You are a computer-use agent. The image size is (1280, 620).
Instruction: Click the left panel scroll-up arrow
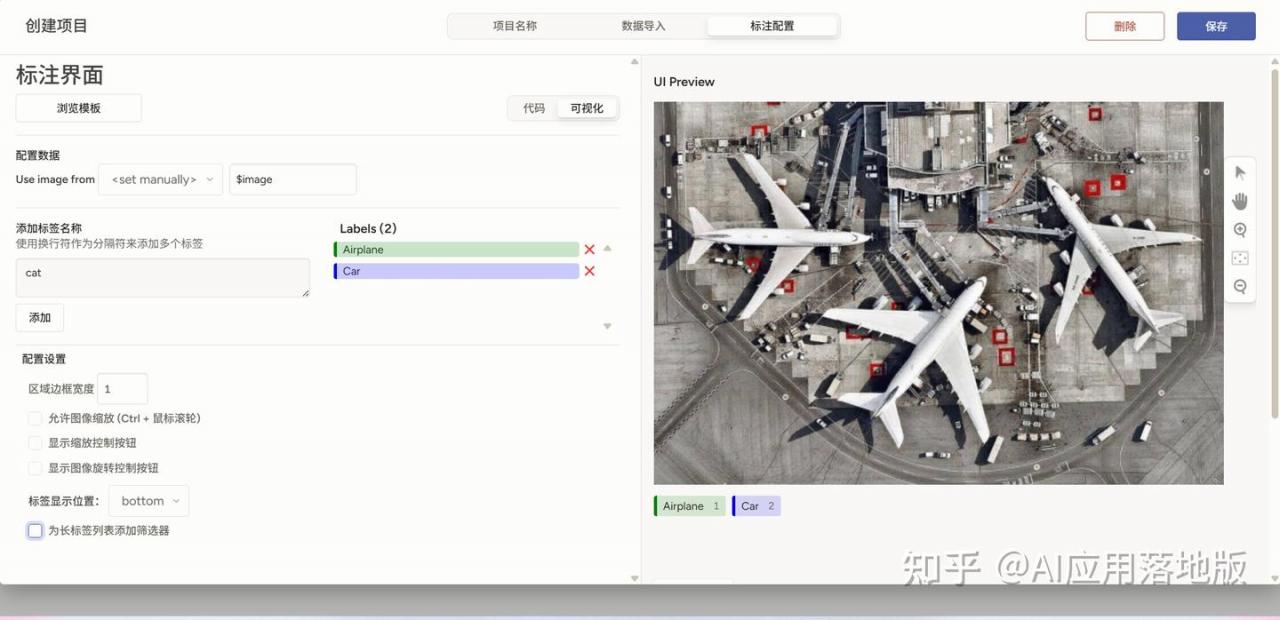[634, 62]
